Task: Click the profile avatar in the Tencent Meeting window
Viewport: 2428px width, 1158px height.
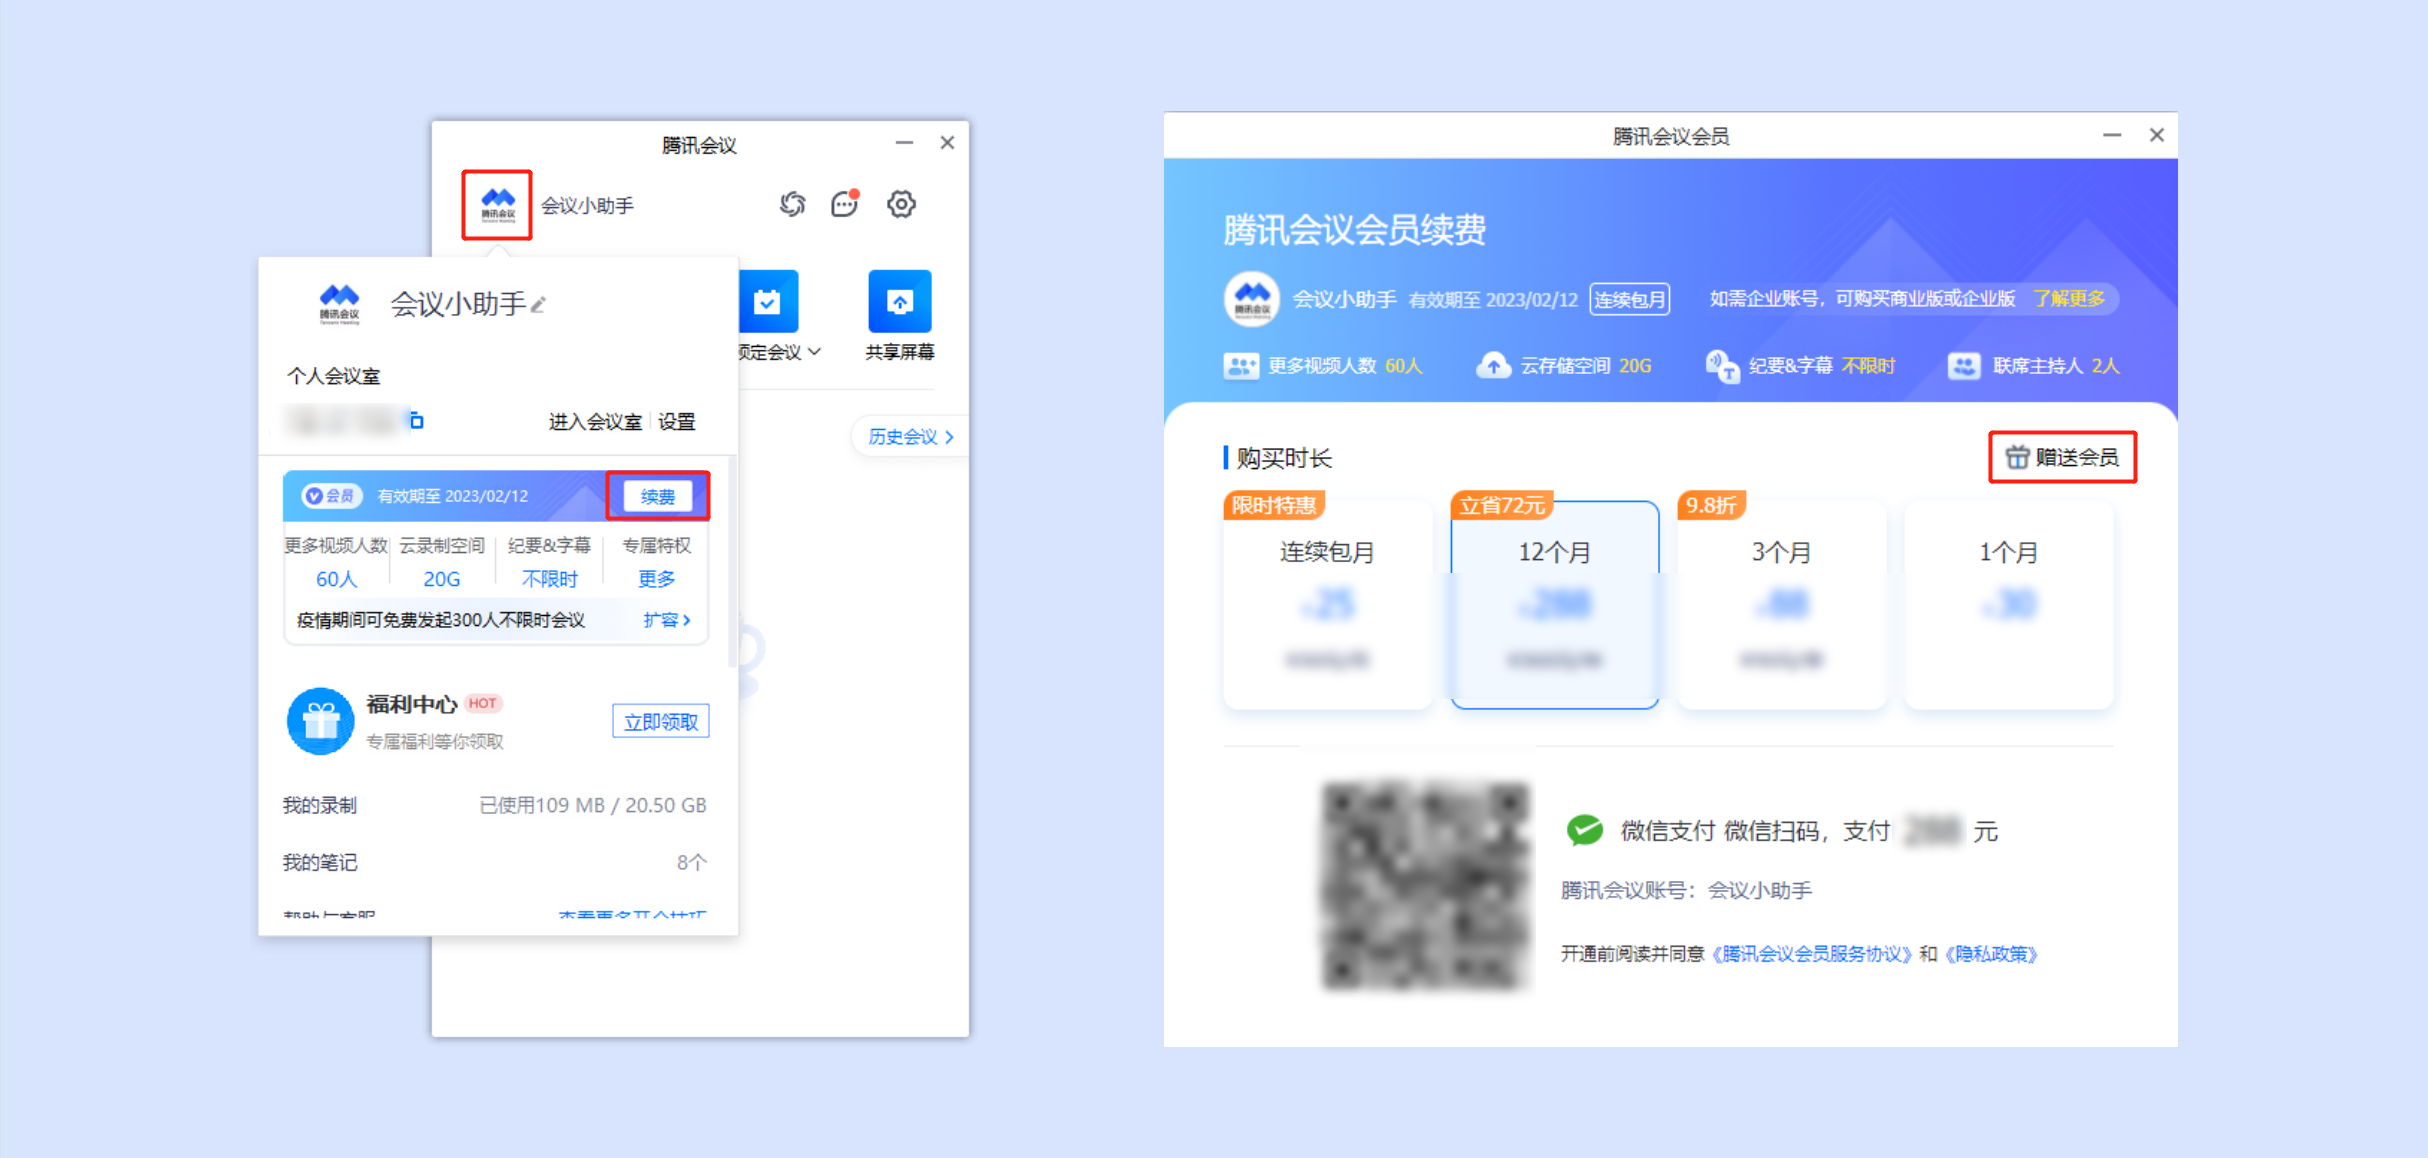Action: (x=497, y=205)
